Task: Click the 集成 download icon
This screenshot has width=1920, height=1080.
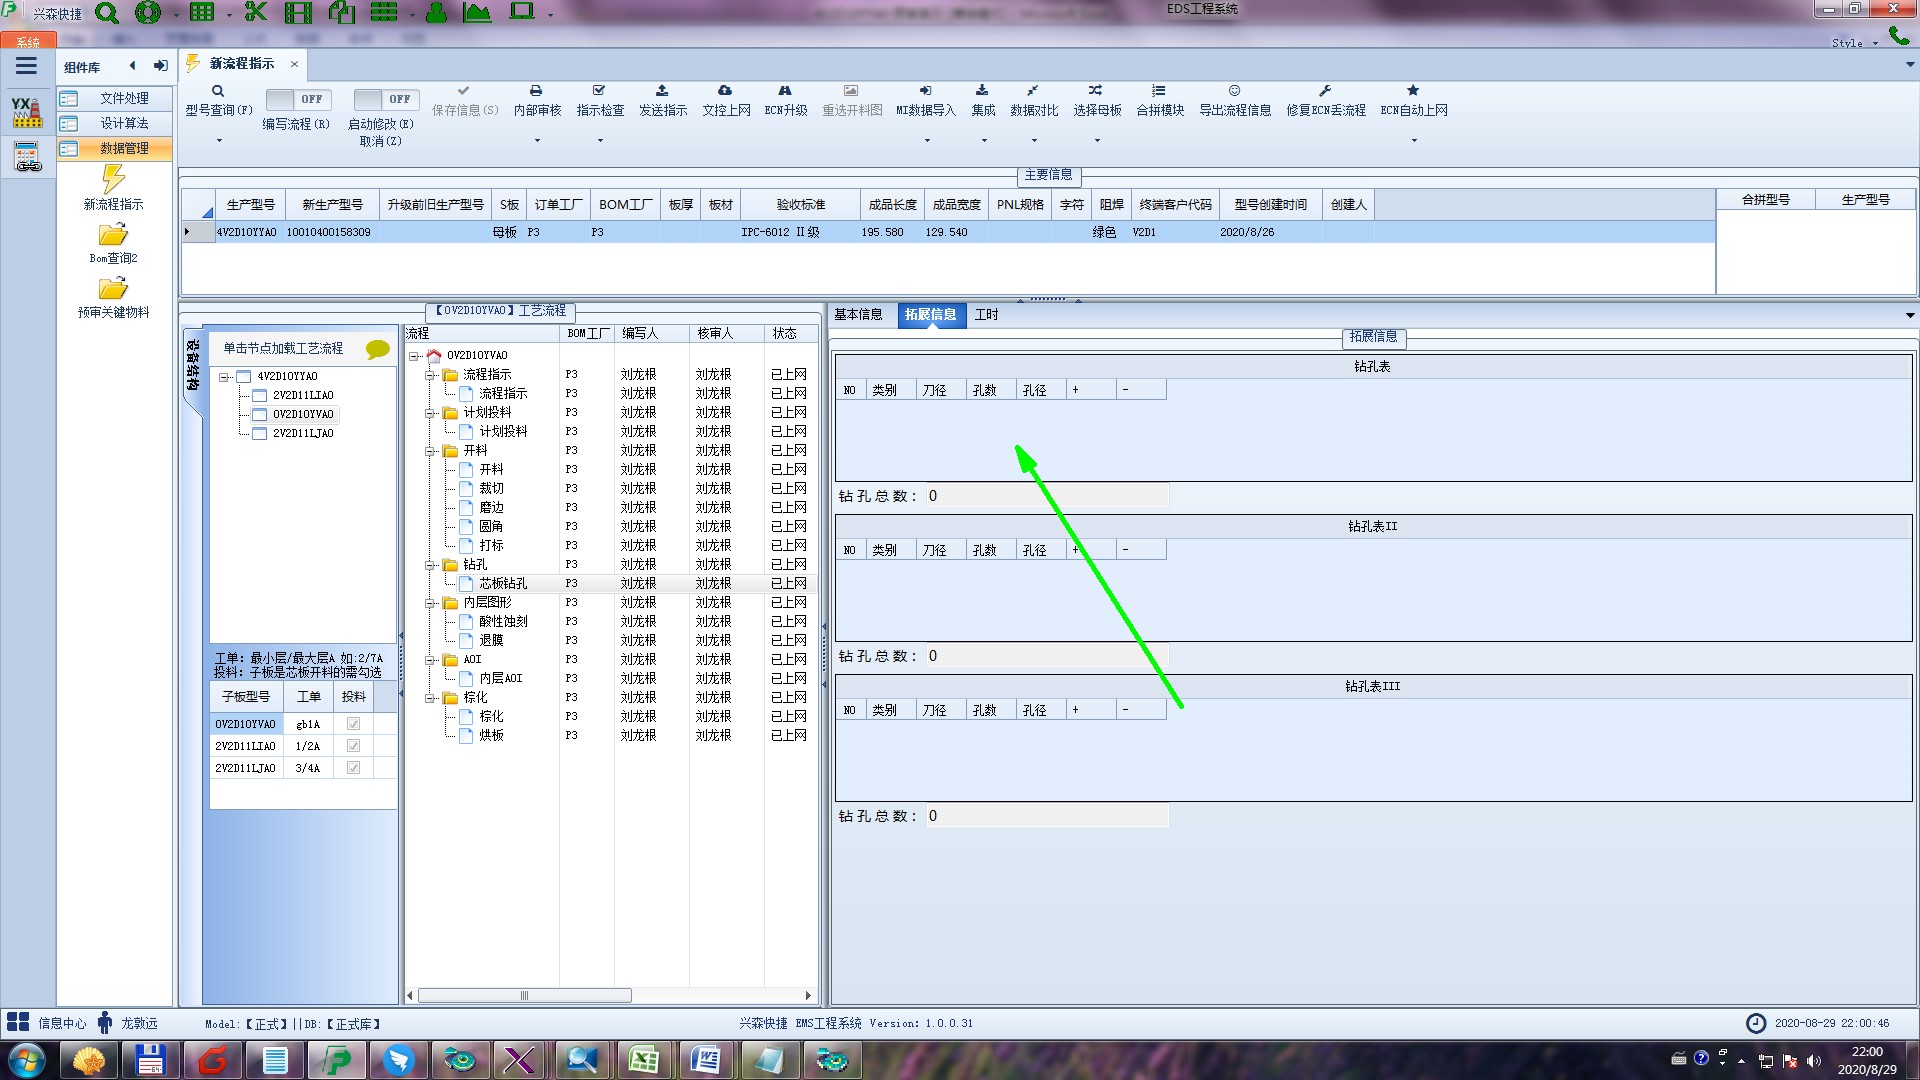Action: (982, 91)
